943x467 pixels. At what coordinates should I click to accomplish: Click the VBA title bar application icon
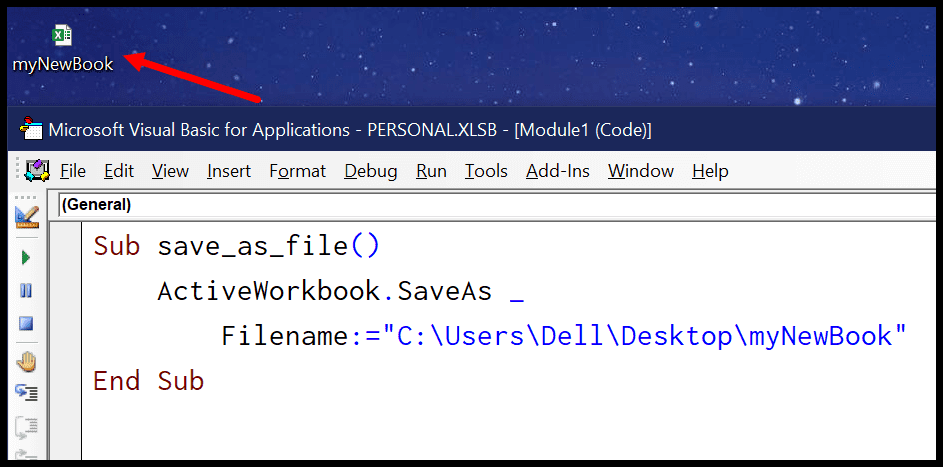pos(31,129)
